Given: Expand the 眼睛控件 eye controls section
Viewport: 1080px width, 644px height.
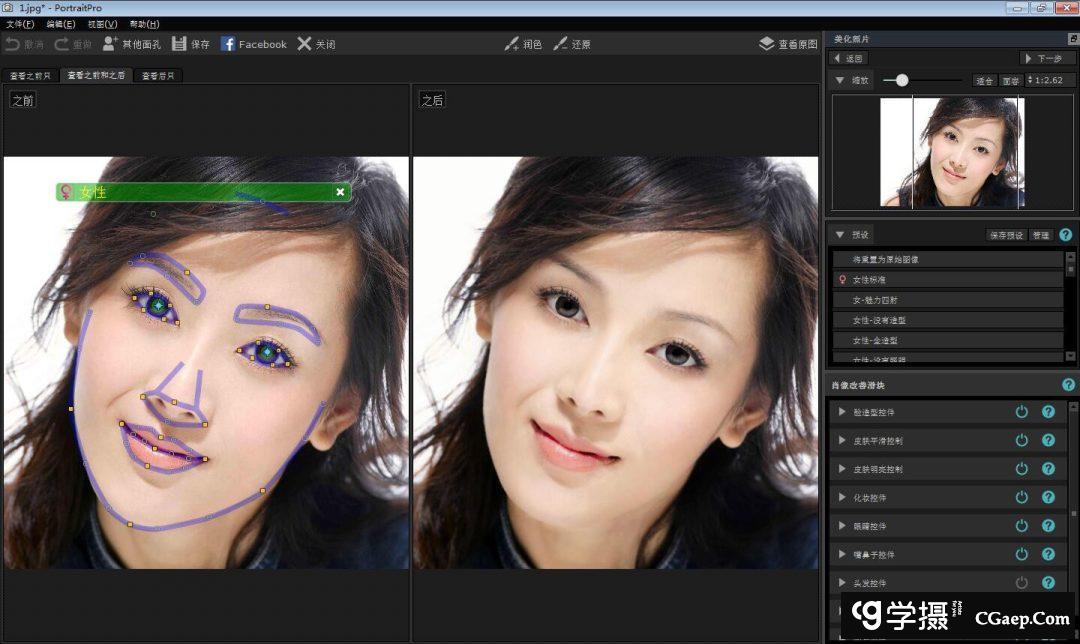Looking at the screenshot, I should [842, 526].
